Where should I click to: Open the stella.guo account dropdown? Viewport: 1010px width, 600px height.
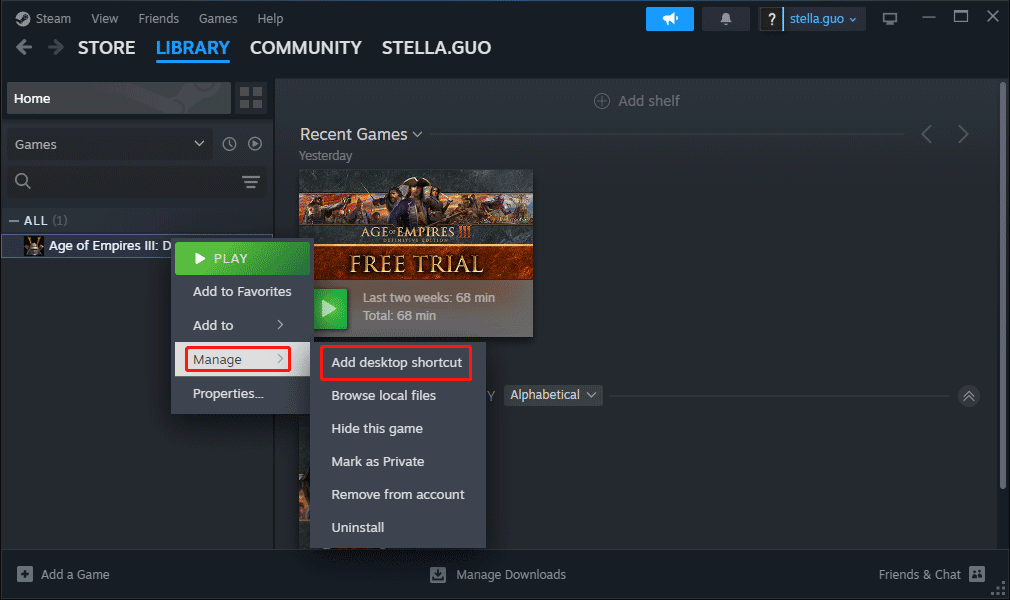823,19
